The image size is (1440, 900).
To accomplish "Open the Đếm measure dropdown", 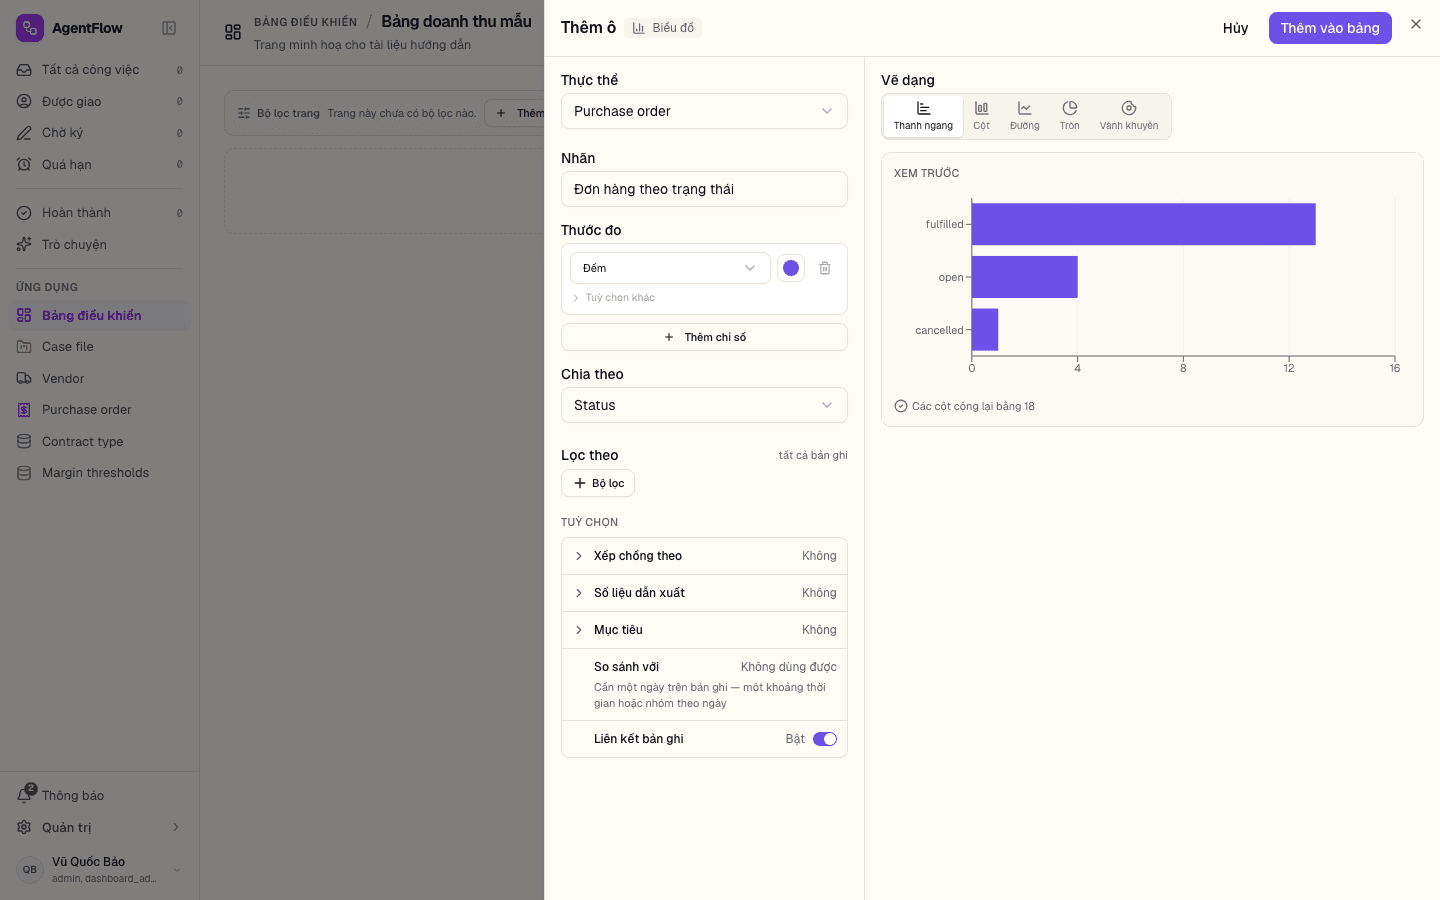I will point(670,268).
